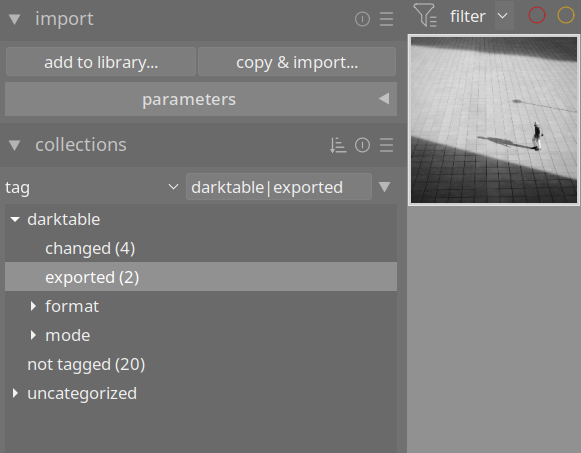The image size is (581, 453).
Task: Toggle the red color label filter
Action: pyautogui.click(x=537, y=16)
